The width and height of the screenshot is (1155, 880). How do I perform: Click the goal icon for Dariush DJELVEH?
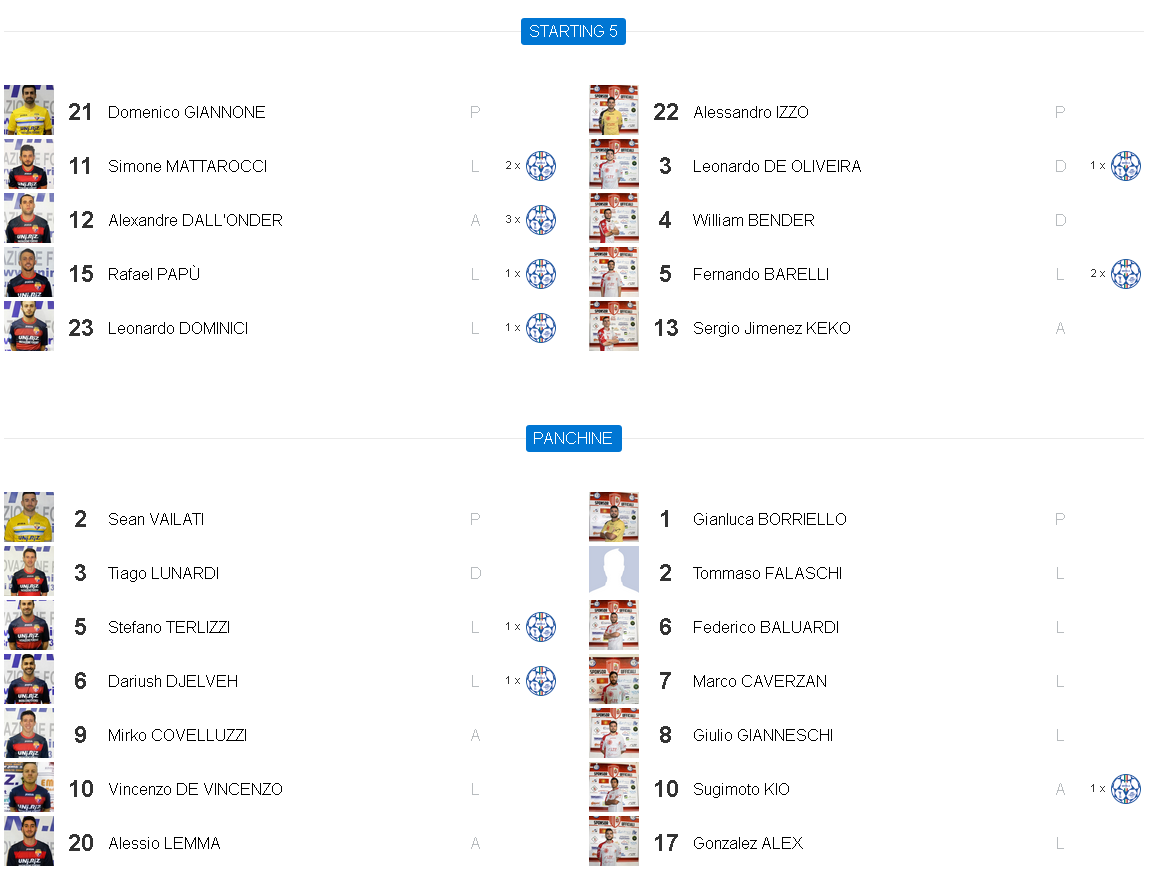pyautogui.click(x=541, y=681)
